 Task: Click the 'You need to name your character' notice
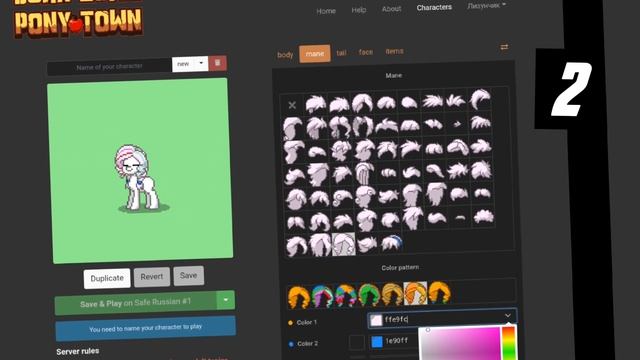tap(145, 328)
